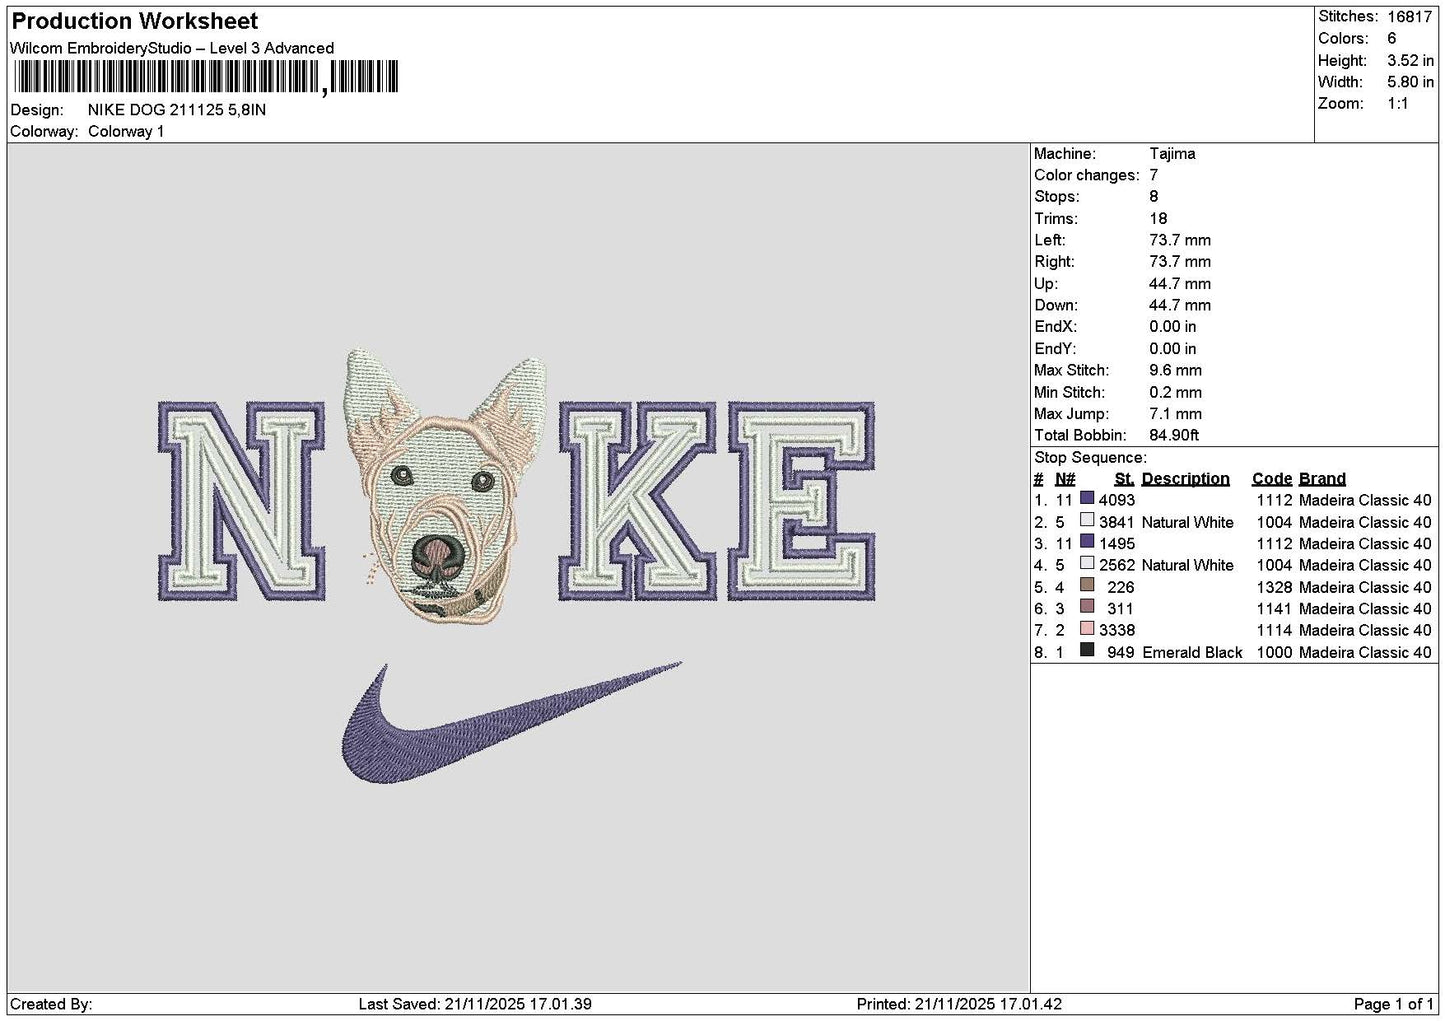Click the Colors value '6'
The width and height of the screenshot is (1445, 1021).
click(1392, 38)
